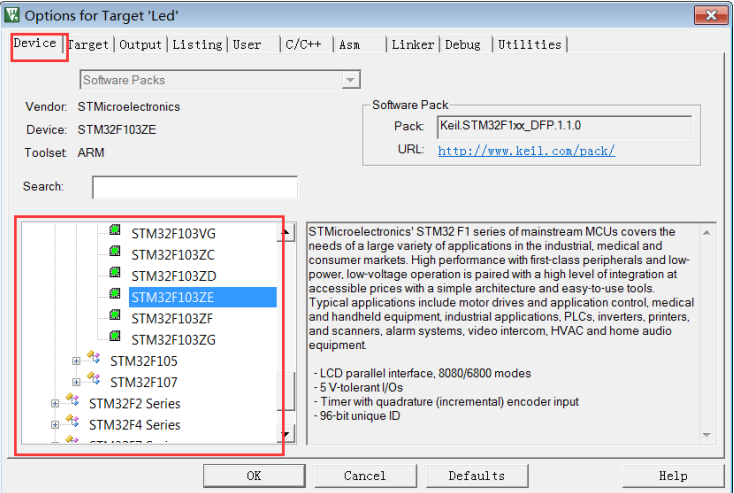The height and width of the screenshot is (493, 734).
Task: Click the '5 V-tolerant I/Os' description line
Action: tap(358, 387)
